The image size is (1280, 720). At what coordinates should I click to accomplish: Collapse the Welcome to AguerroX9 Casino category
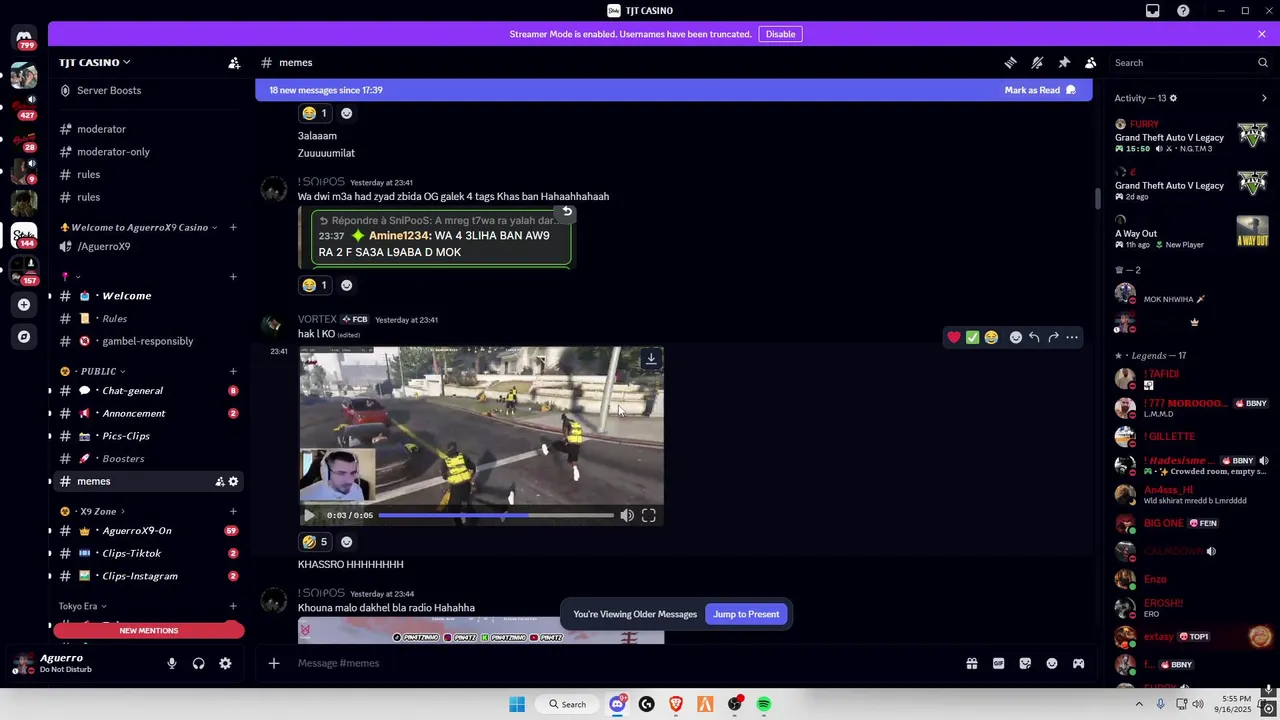point(138,227)
